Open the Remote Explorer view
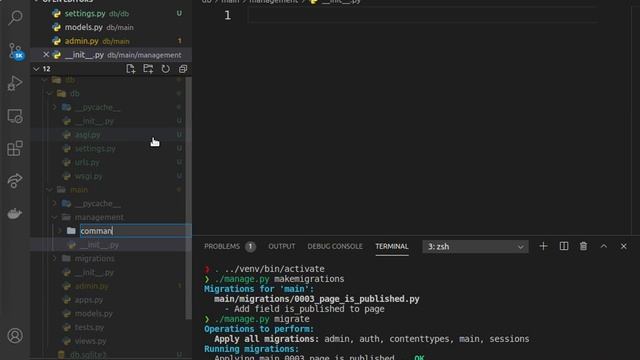 click(15, 116)
